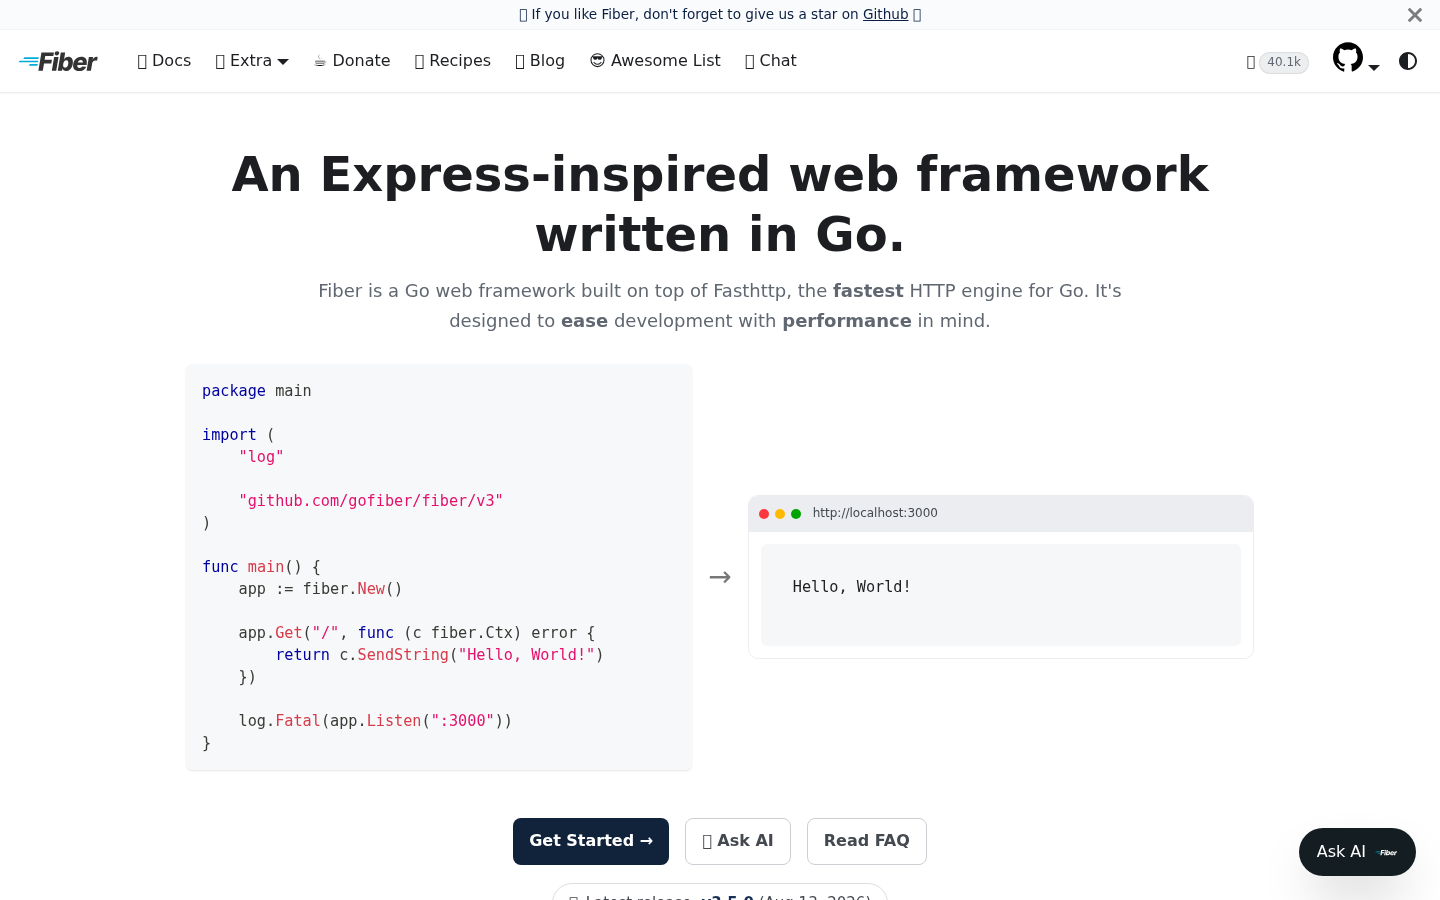Open the Read FAQ button
The width and height of the screenshot is (1440, 900).
[x=867, y=841]
